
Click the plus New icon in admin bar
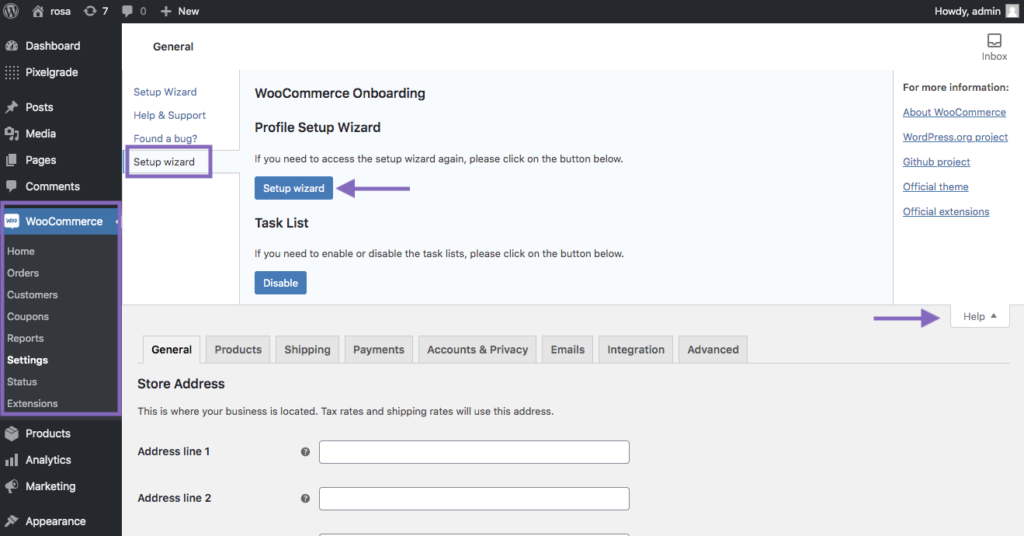[166, 11]
